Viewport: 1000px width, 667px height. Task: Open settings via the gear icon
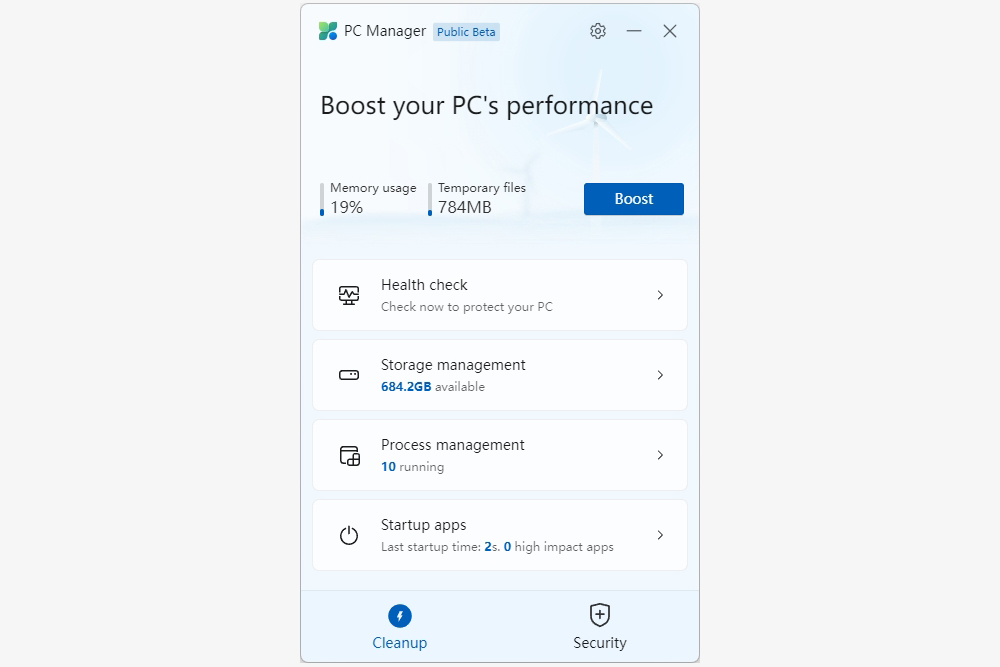tap(598, 31)
